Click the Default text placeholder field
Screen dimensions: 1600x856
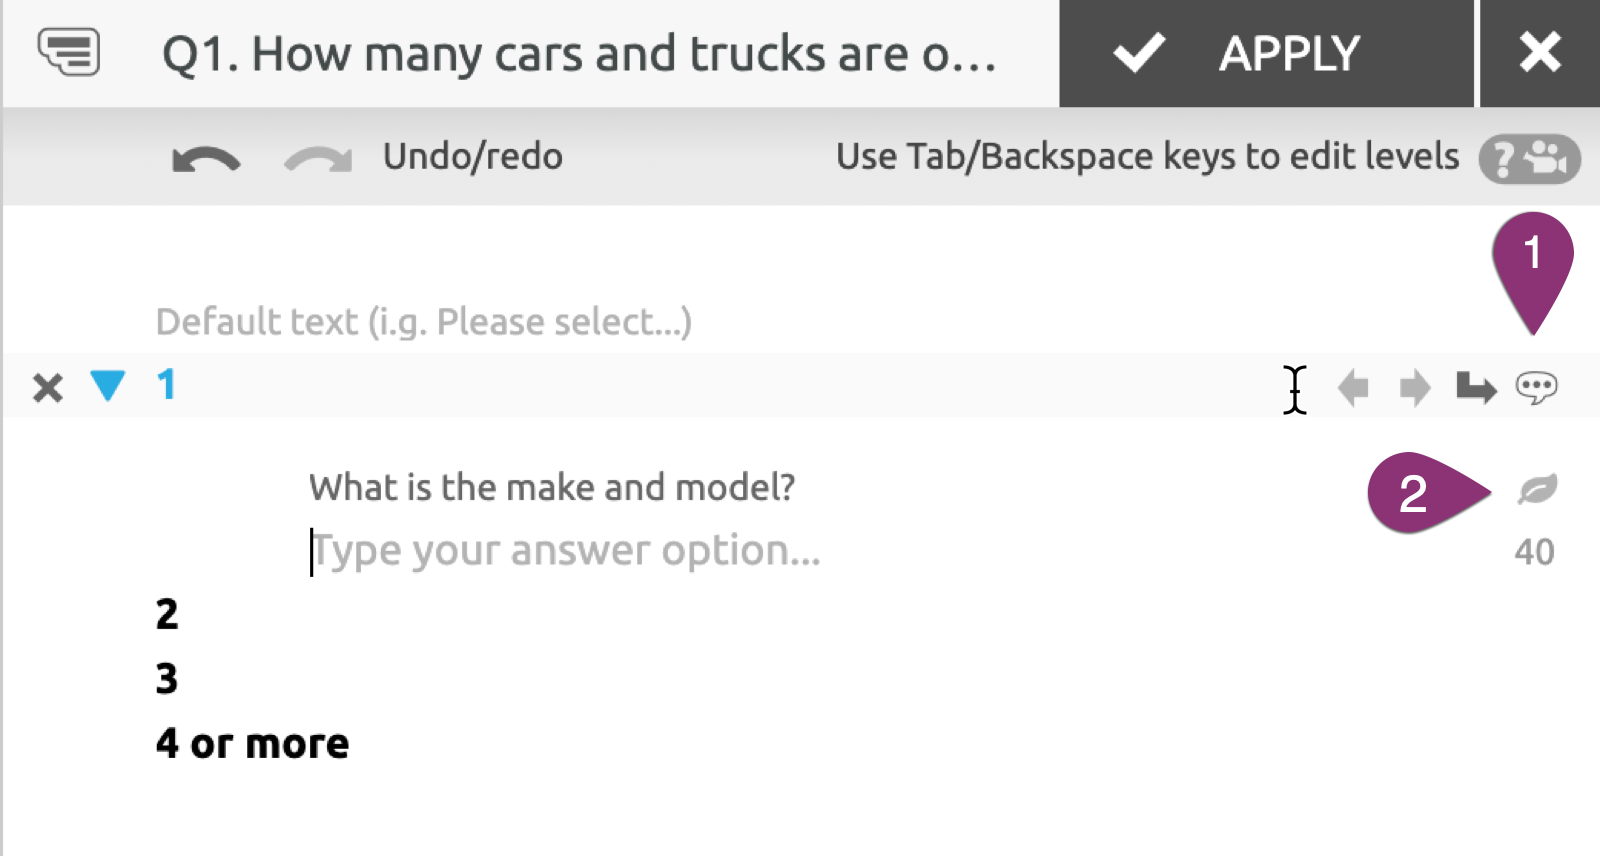click(x=424, y=322)
